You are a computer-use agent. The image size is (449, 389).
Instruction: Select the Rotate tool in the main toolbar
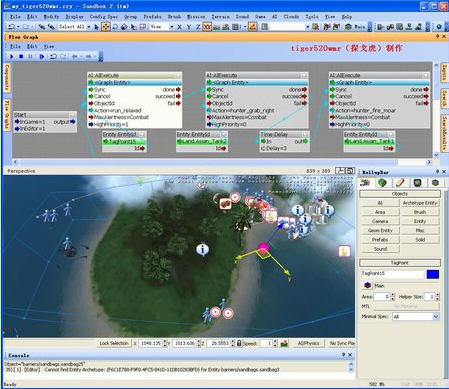pos(115,27)
